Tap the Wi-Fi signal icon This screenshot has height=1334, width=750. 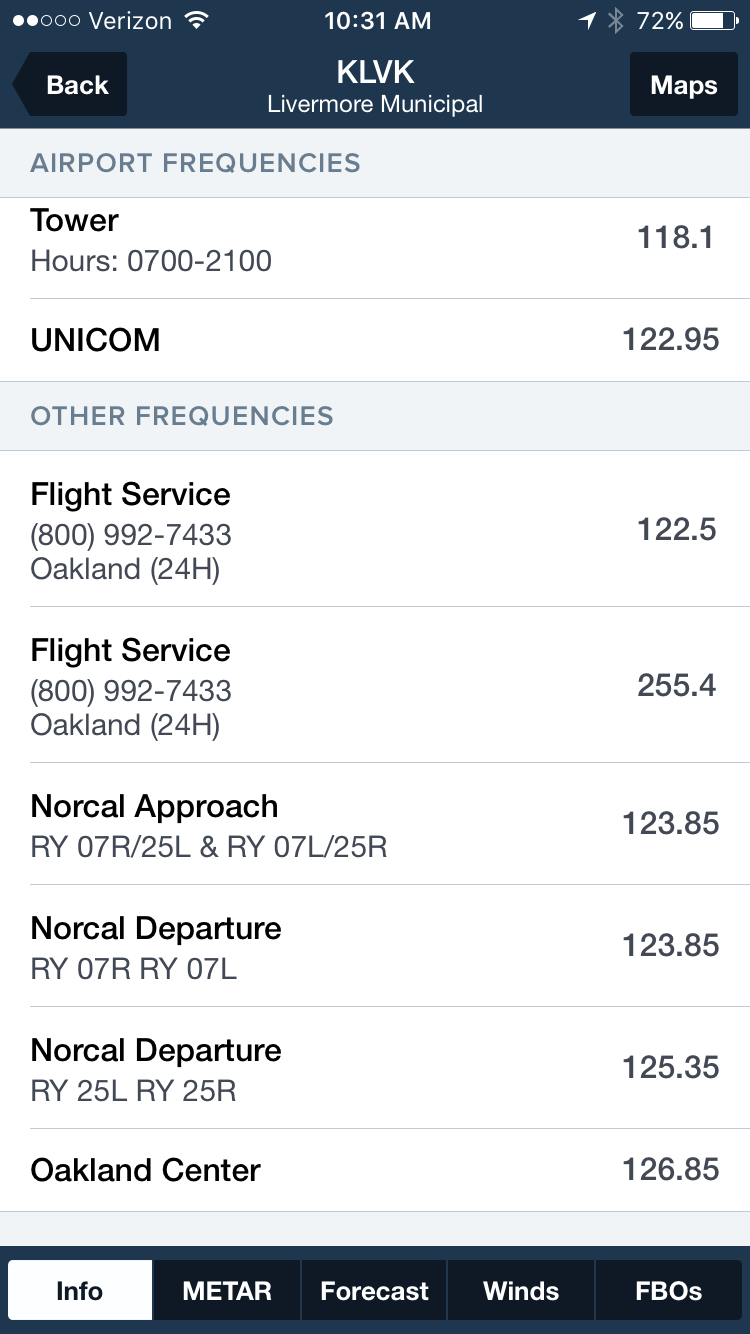[x=197, y=21]
